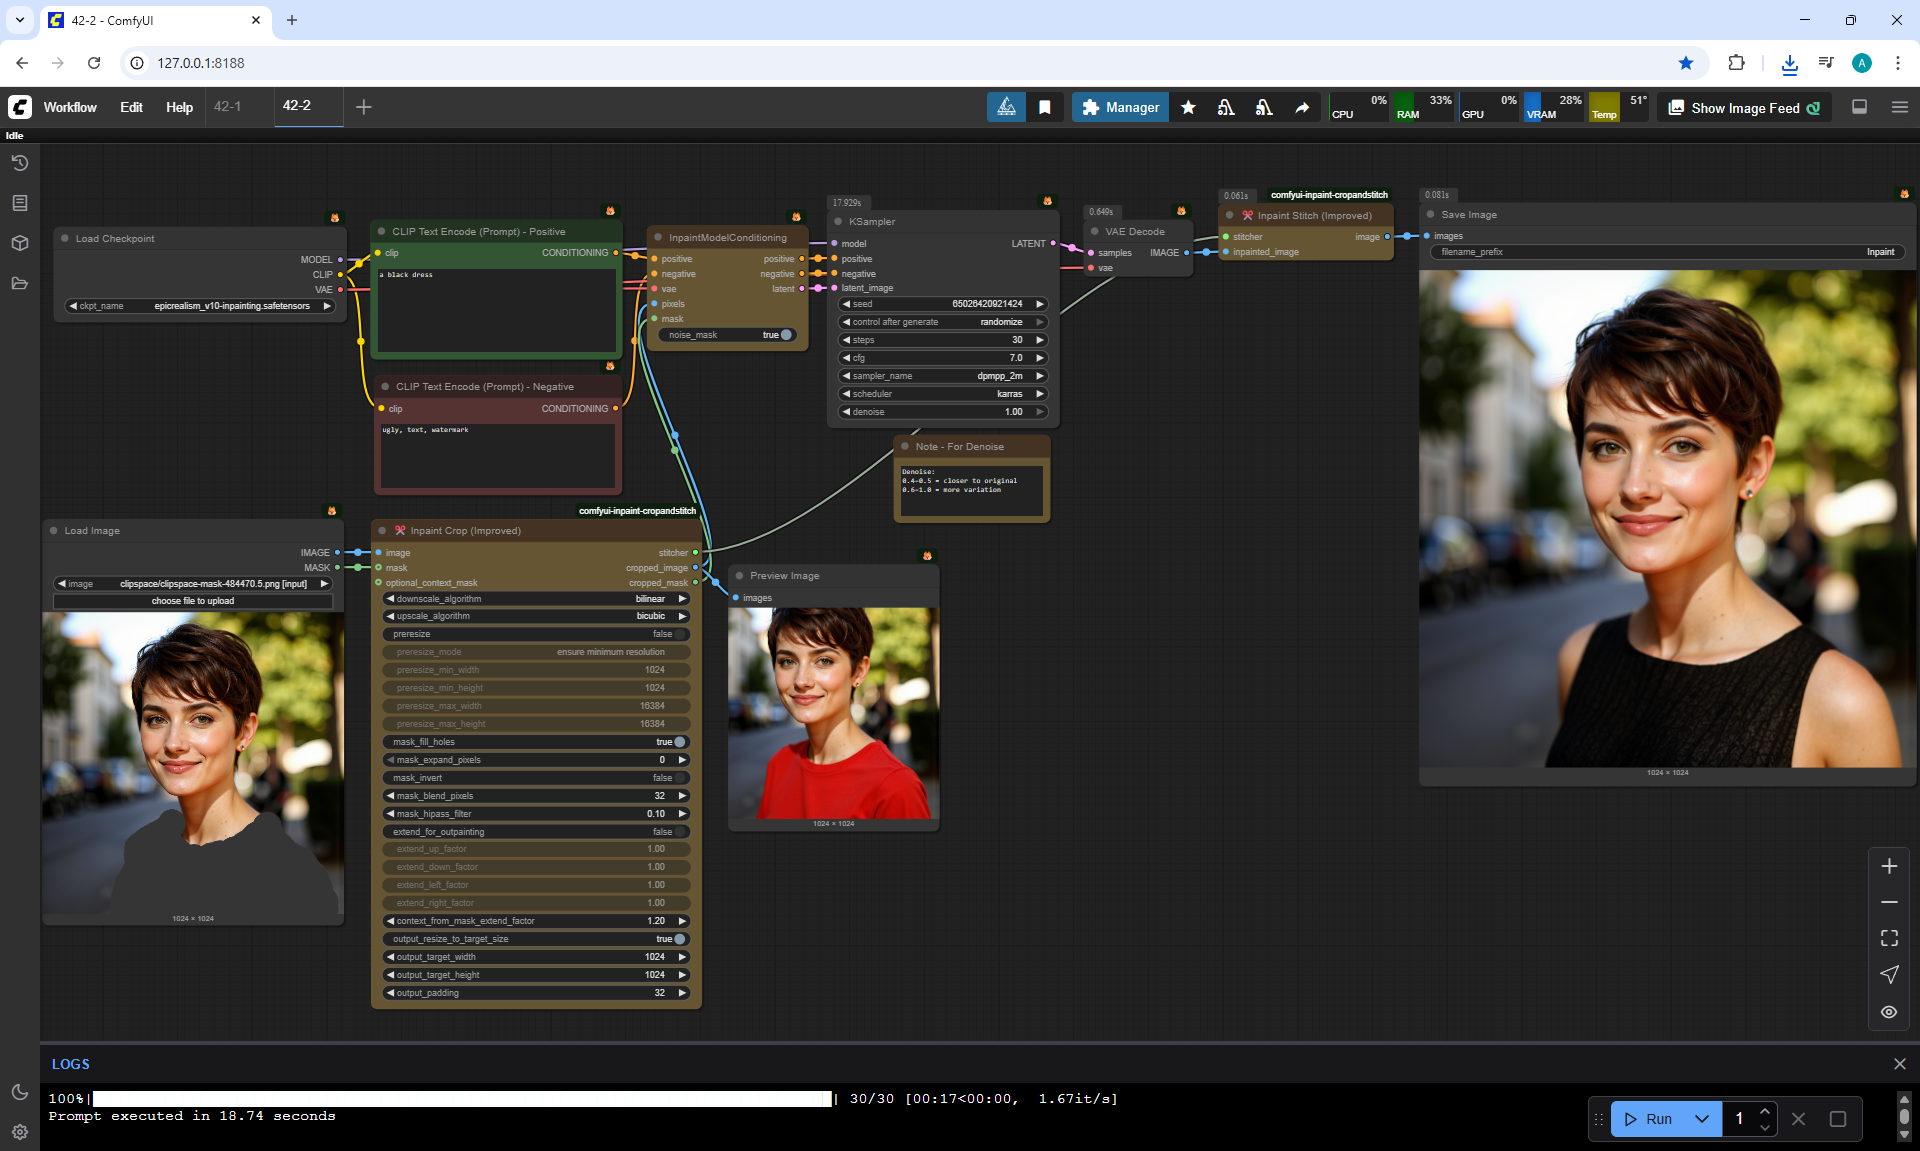
Task: Click the denoise value slider in KSampler
Action: point(942,412)
